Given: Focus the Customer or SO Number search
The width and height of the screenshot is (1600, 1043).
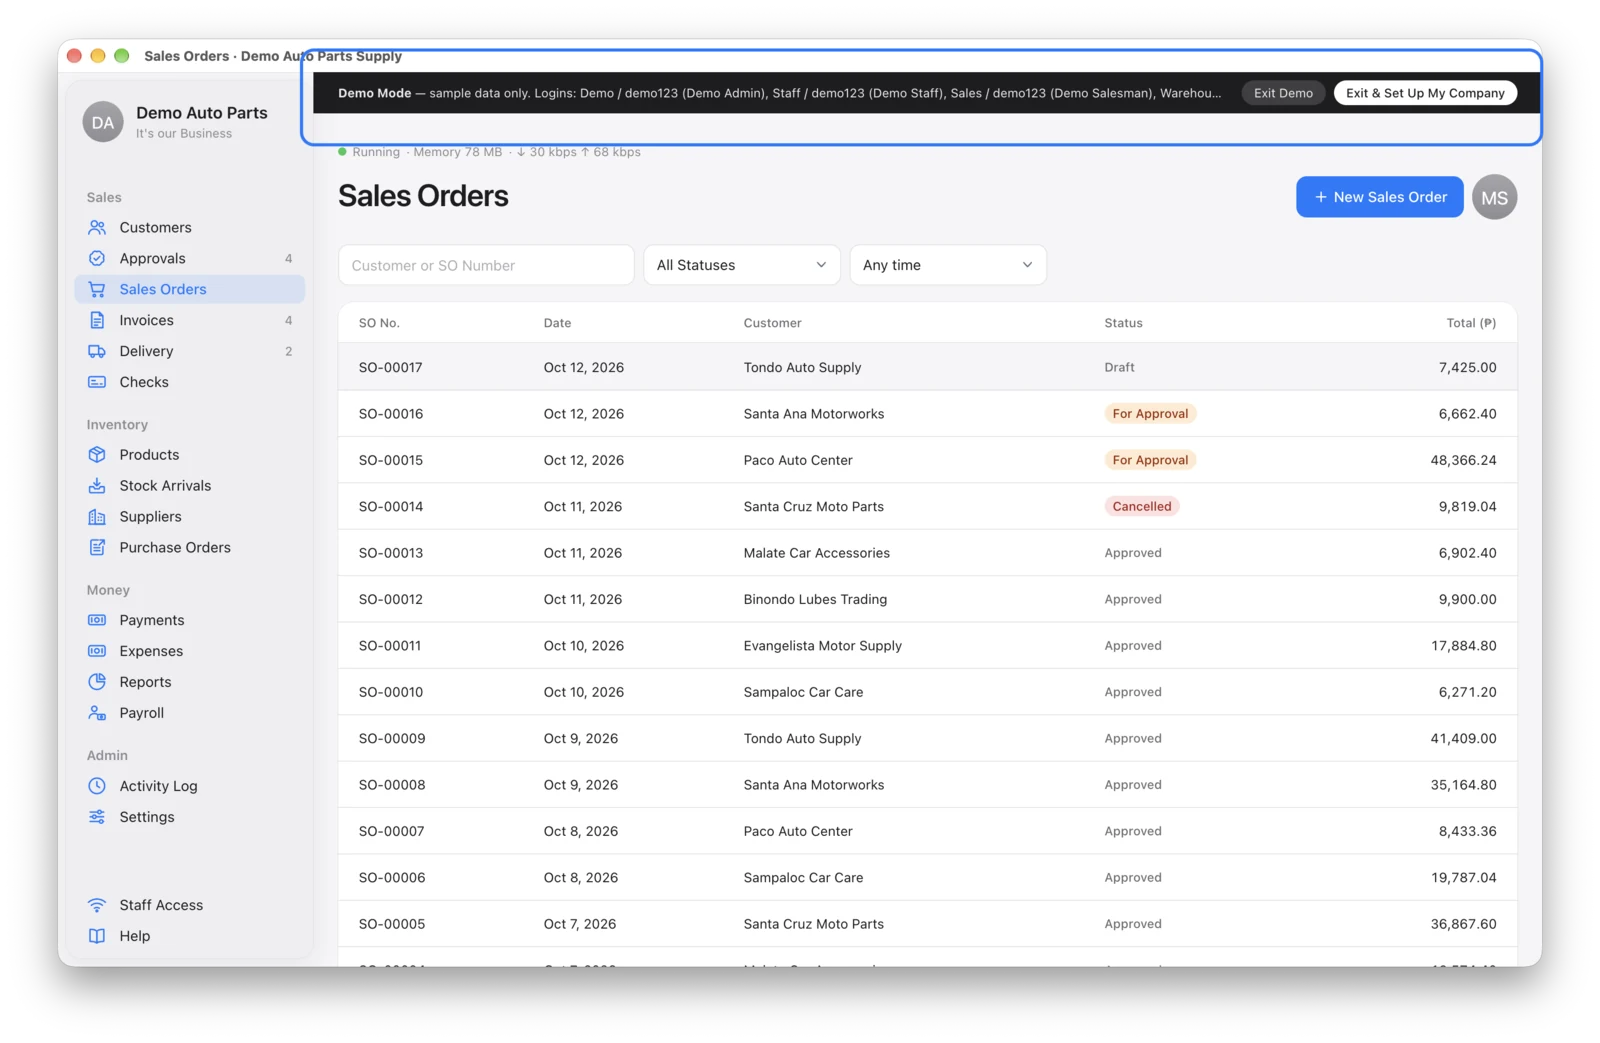Looking at the screenshot, I should pyautogui.click(x=486, y=265).
